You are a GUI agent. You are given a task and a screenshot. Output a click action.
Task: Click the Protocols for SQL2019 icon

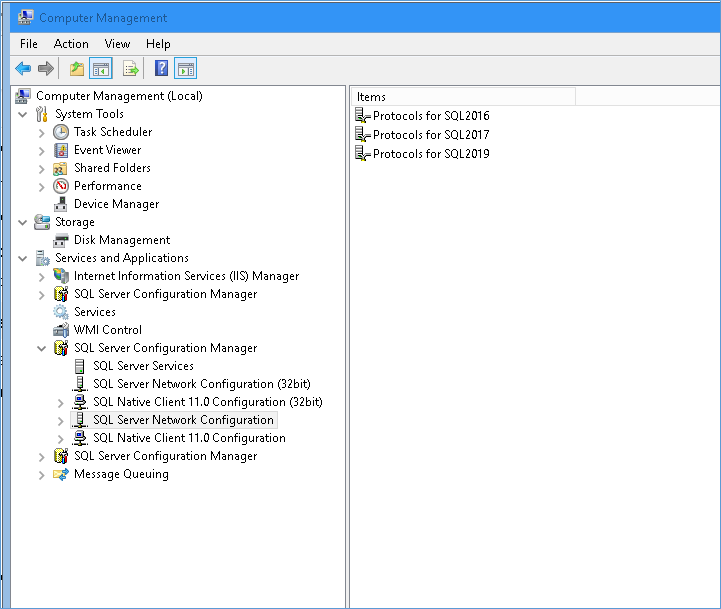[362, 153]
